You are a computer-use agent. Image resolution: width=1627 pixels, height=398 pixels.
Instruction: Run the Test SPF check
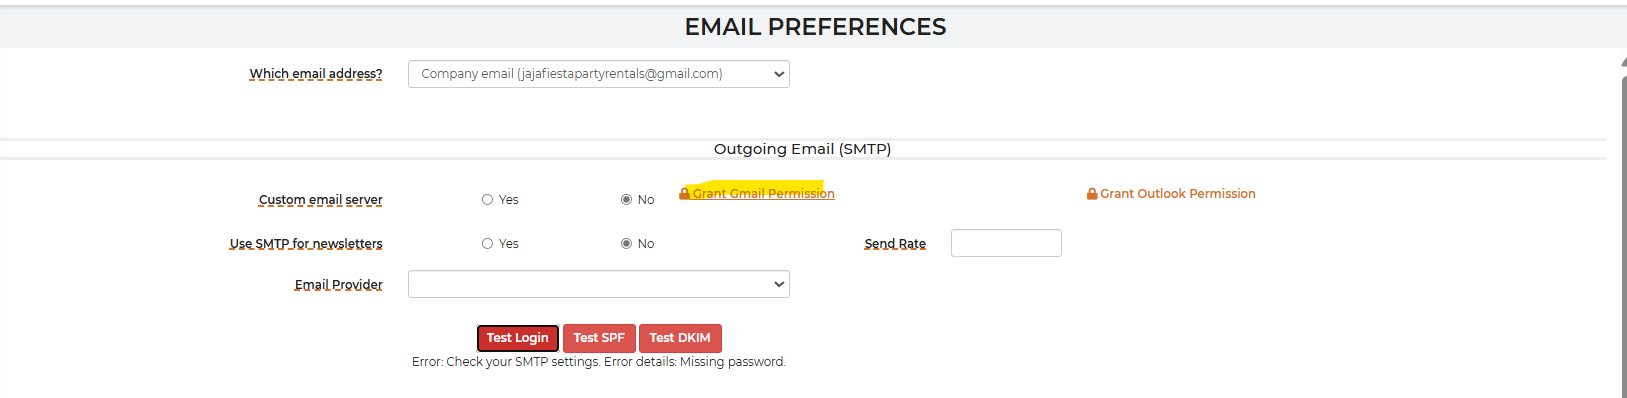[x=599, y=338]
